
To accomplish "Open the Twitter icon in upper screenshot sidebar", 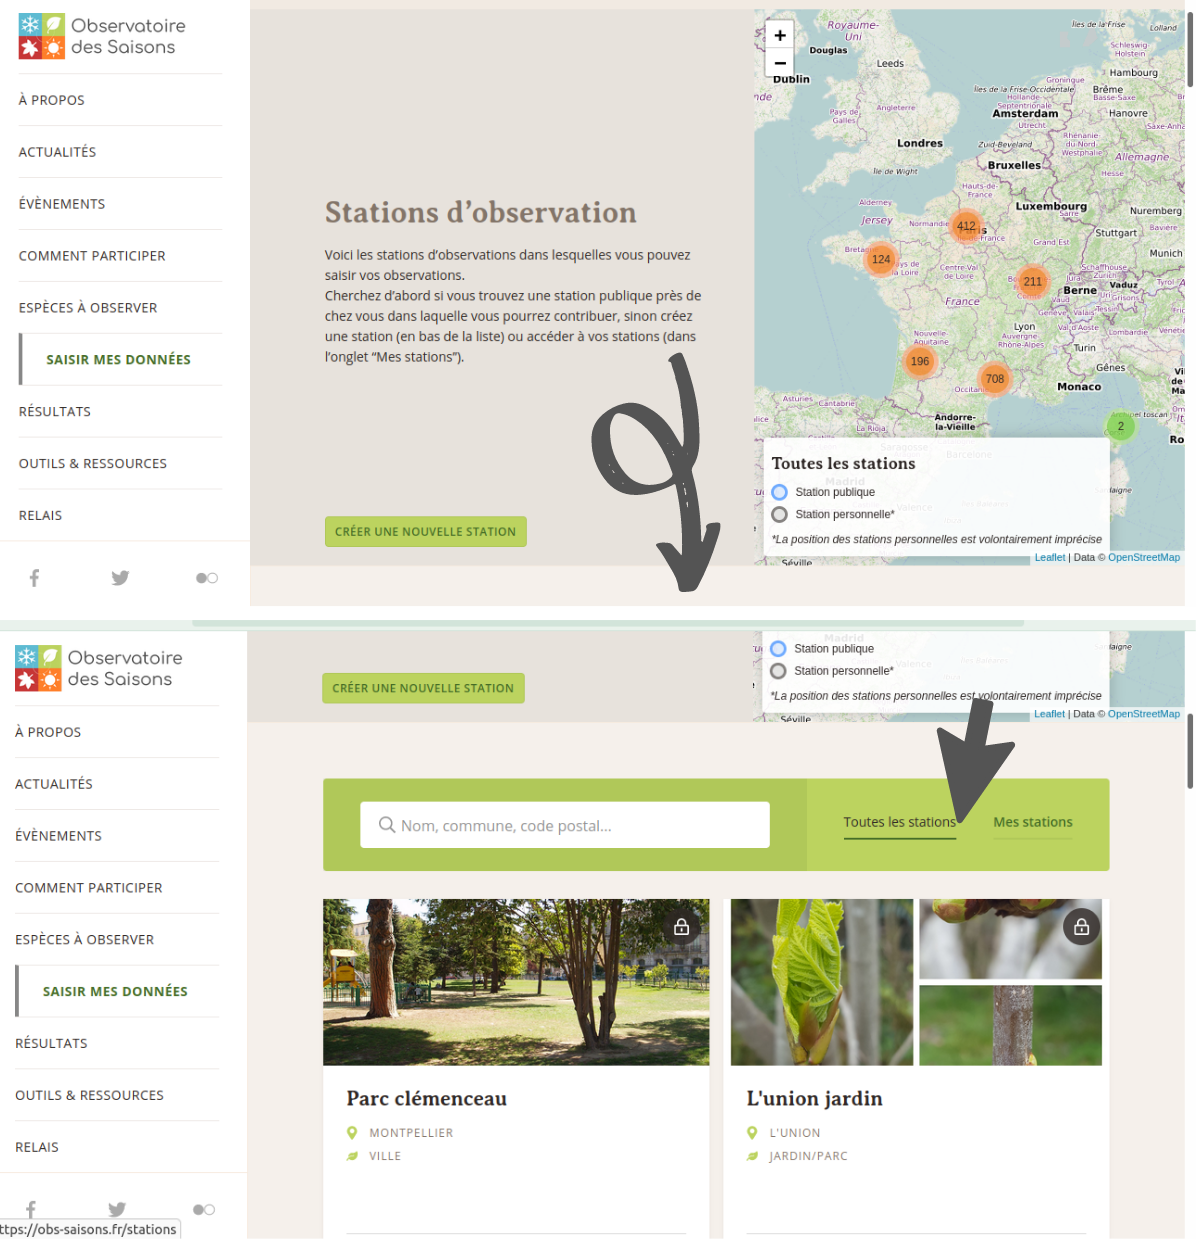I will pyautogui.click(x=120, y=578).
